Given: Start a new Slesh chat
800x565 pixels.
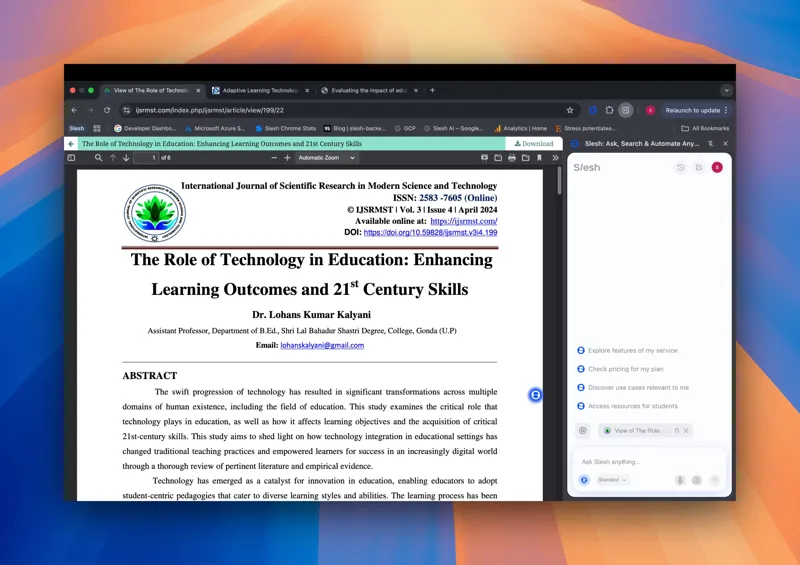Looking at the screenshot, I should coord(699,167).
